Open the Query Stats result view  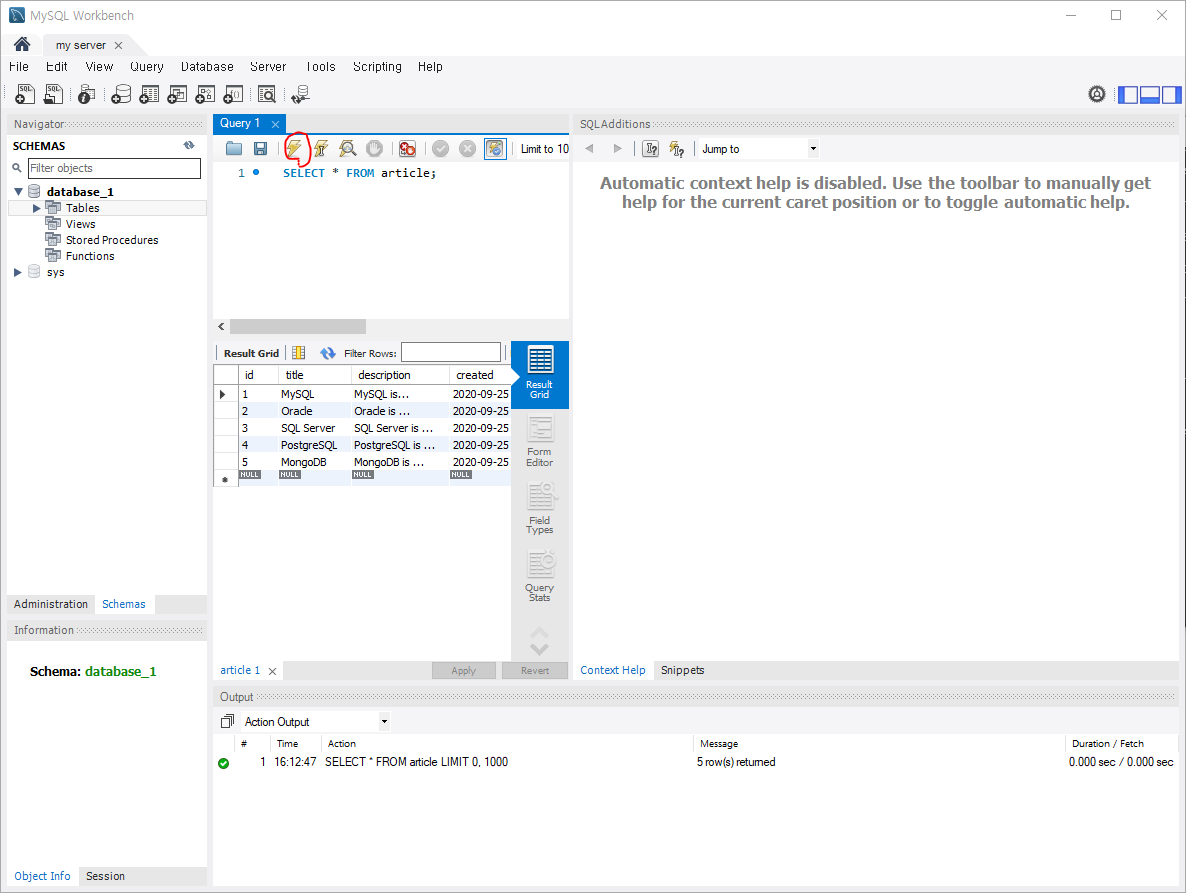[539, 576]
